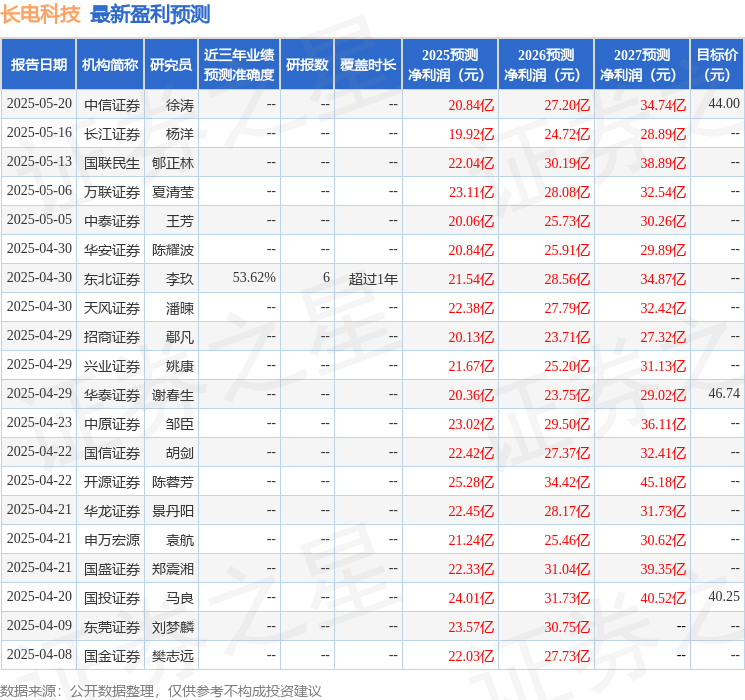The height and width of the screenshot is (700, 745).
Task: Select 国信证券 institution cell
Action: coord(112,453)
